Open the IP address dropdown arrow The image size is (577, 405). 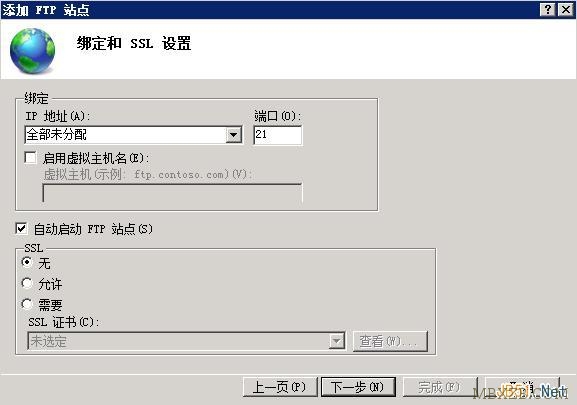click(233, 135)
